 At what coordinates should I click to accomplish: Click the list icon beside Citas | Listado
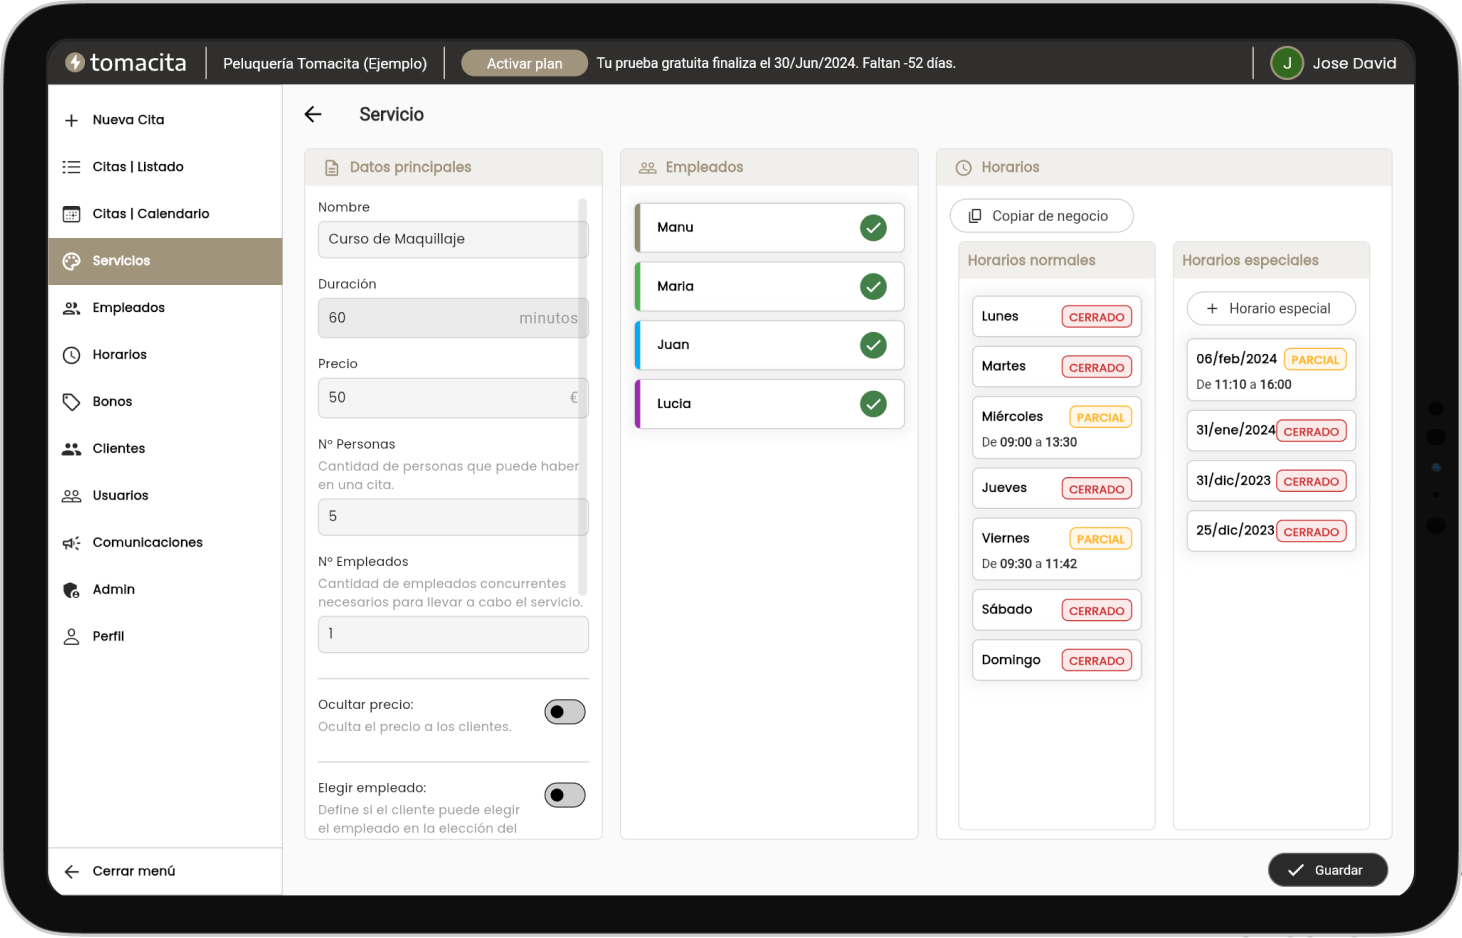point(71,167)
